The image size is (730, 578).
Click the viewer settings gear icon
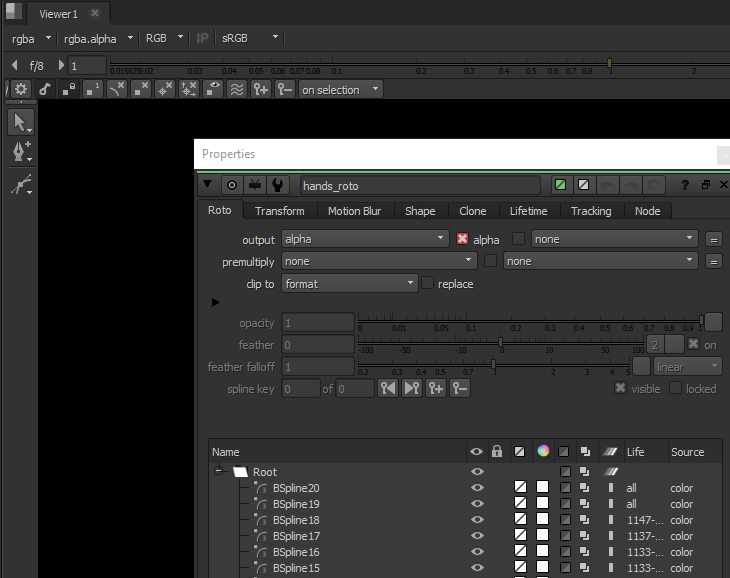[x=20, y=89]
